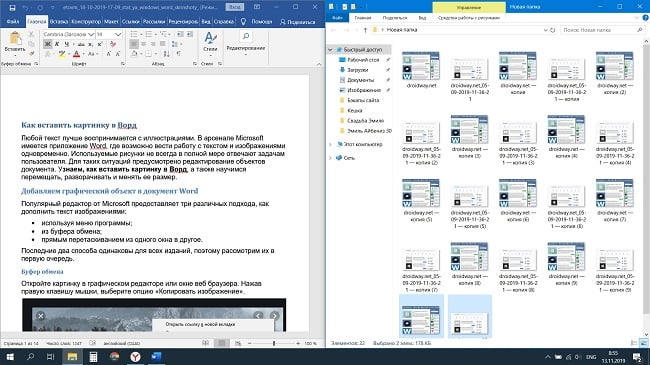This screenshot has width=650, height=365.
Task: Click the Помощн lightbulb search in Word
Action: click(257, 22)
